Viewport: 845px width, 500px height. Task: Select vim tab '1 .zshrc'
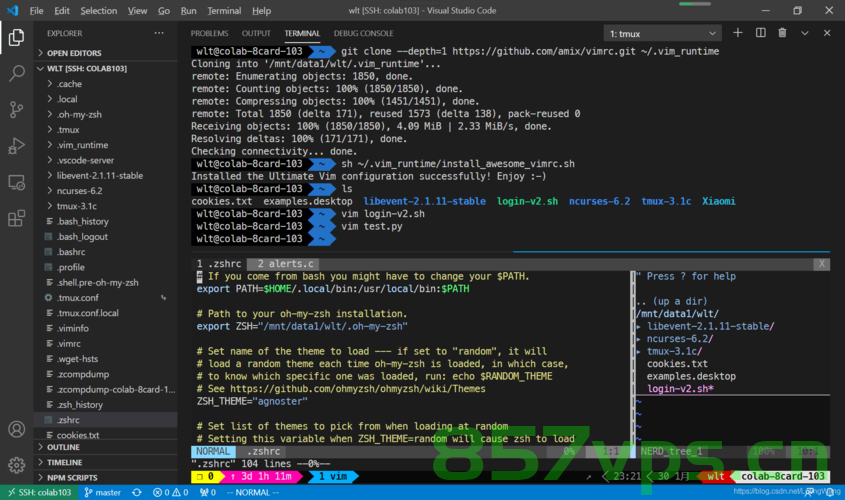click(219, 264)
